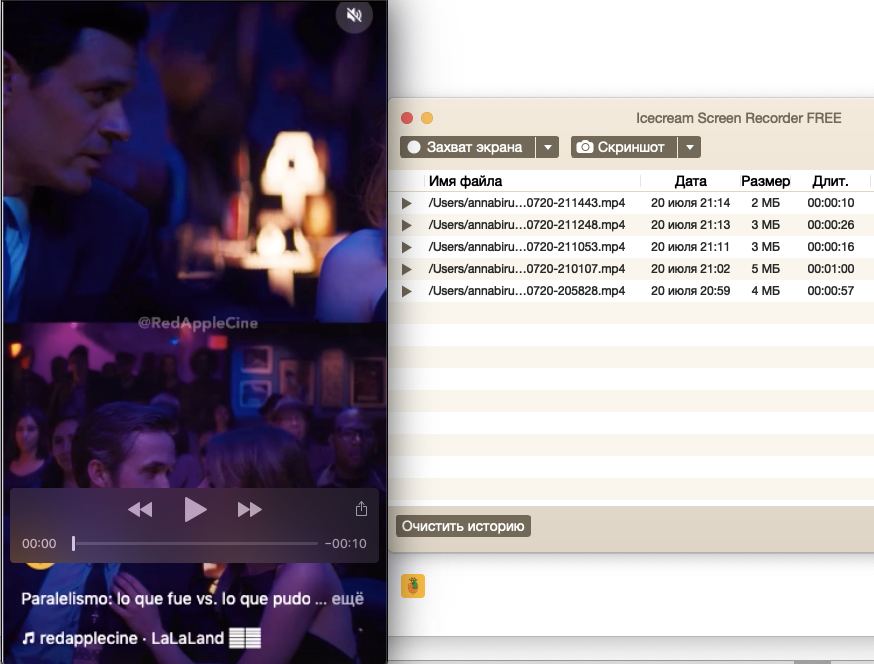Click the video progress slider track
Image resolution: width=874 pixels, height=664 pixels.
[x=195, y=544]
